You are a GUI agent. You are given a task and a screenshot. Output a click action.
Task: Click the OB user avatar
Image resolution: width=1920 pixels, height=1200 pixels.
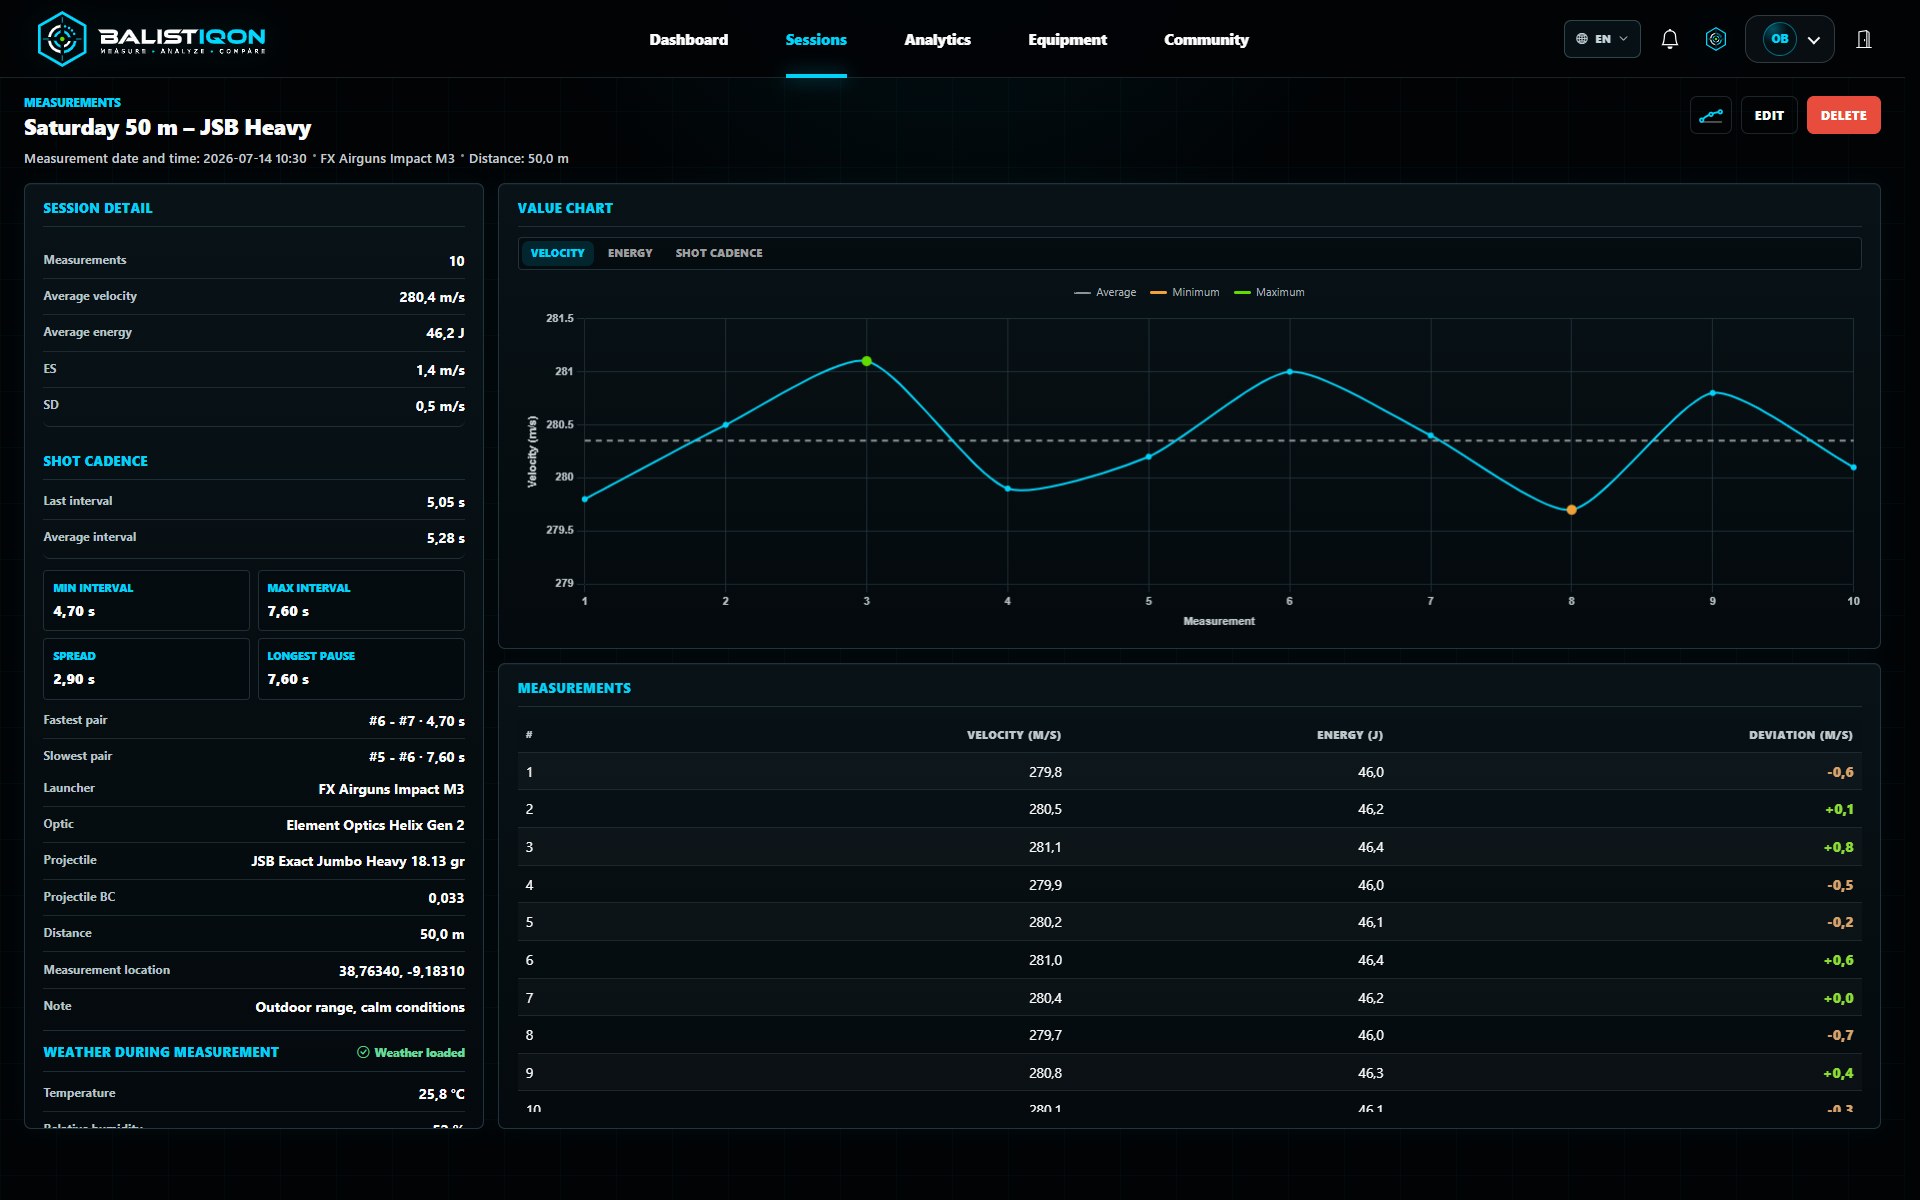1779,39
